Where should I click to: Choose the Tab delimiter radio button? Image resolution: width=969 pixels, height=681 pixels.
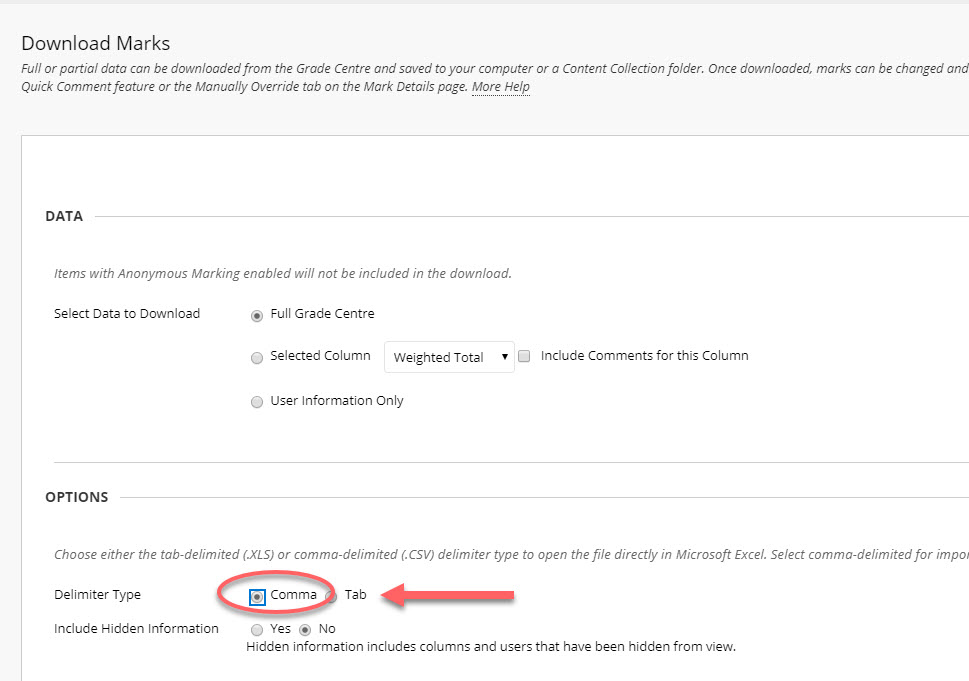[x=331, y=596]
